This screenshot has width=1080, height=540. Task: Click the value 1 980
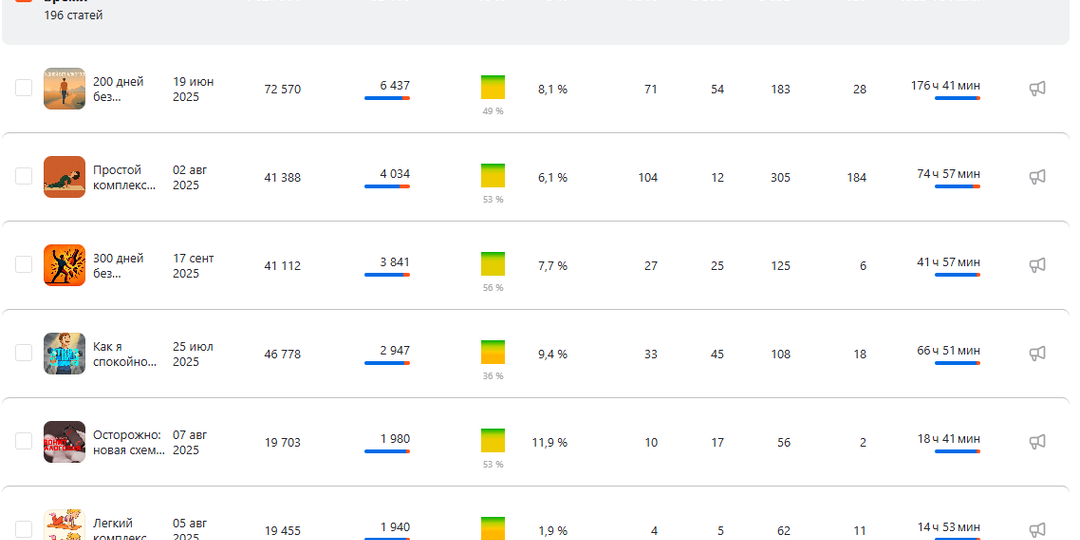pyautogui.click(x=395, y=439)
